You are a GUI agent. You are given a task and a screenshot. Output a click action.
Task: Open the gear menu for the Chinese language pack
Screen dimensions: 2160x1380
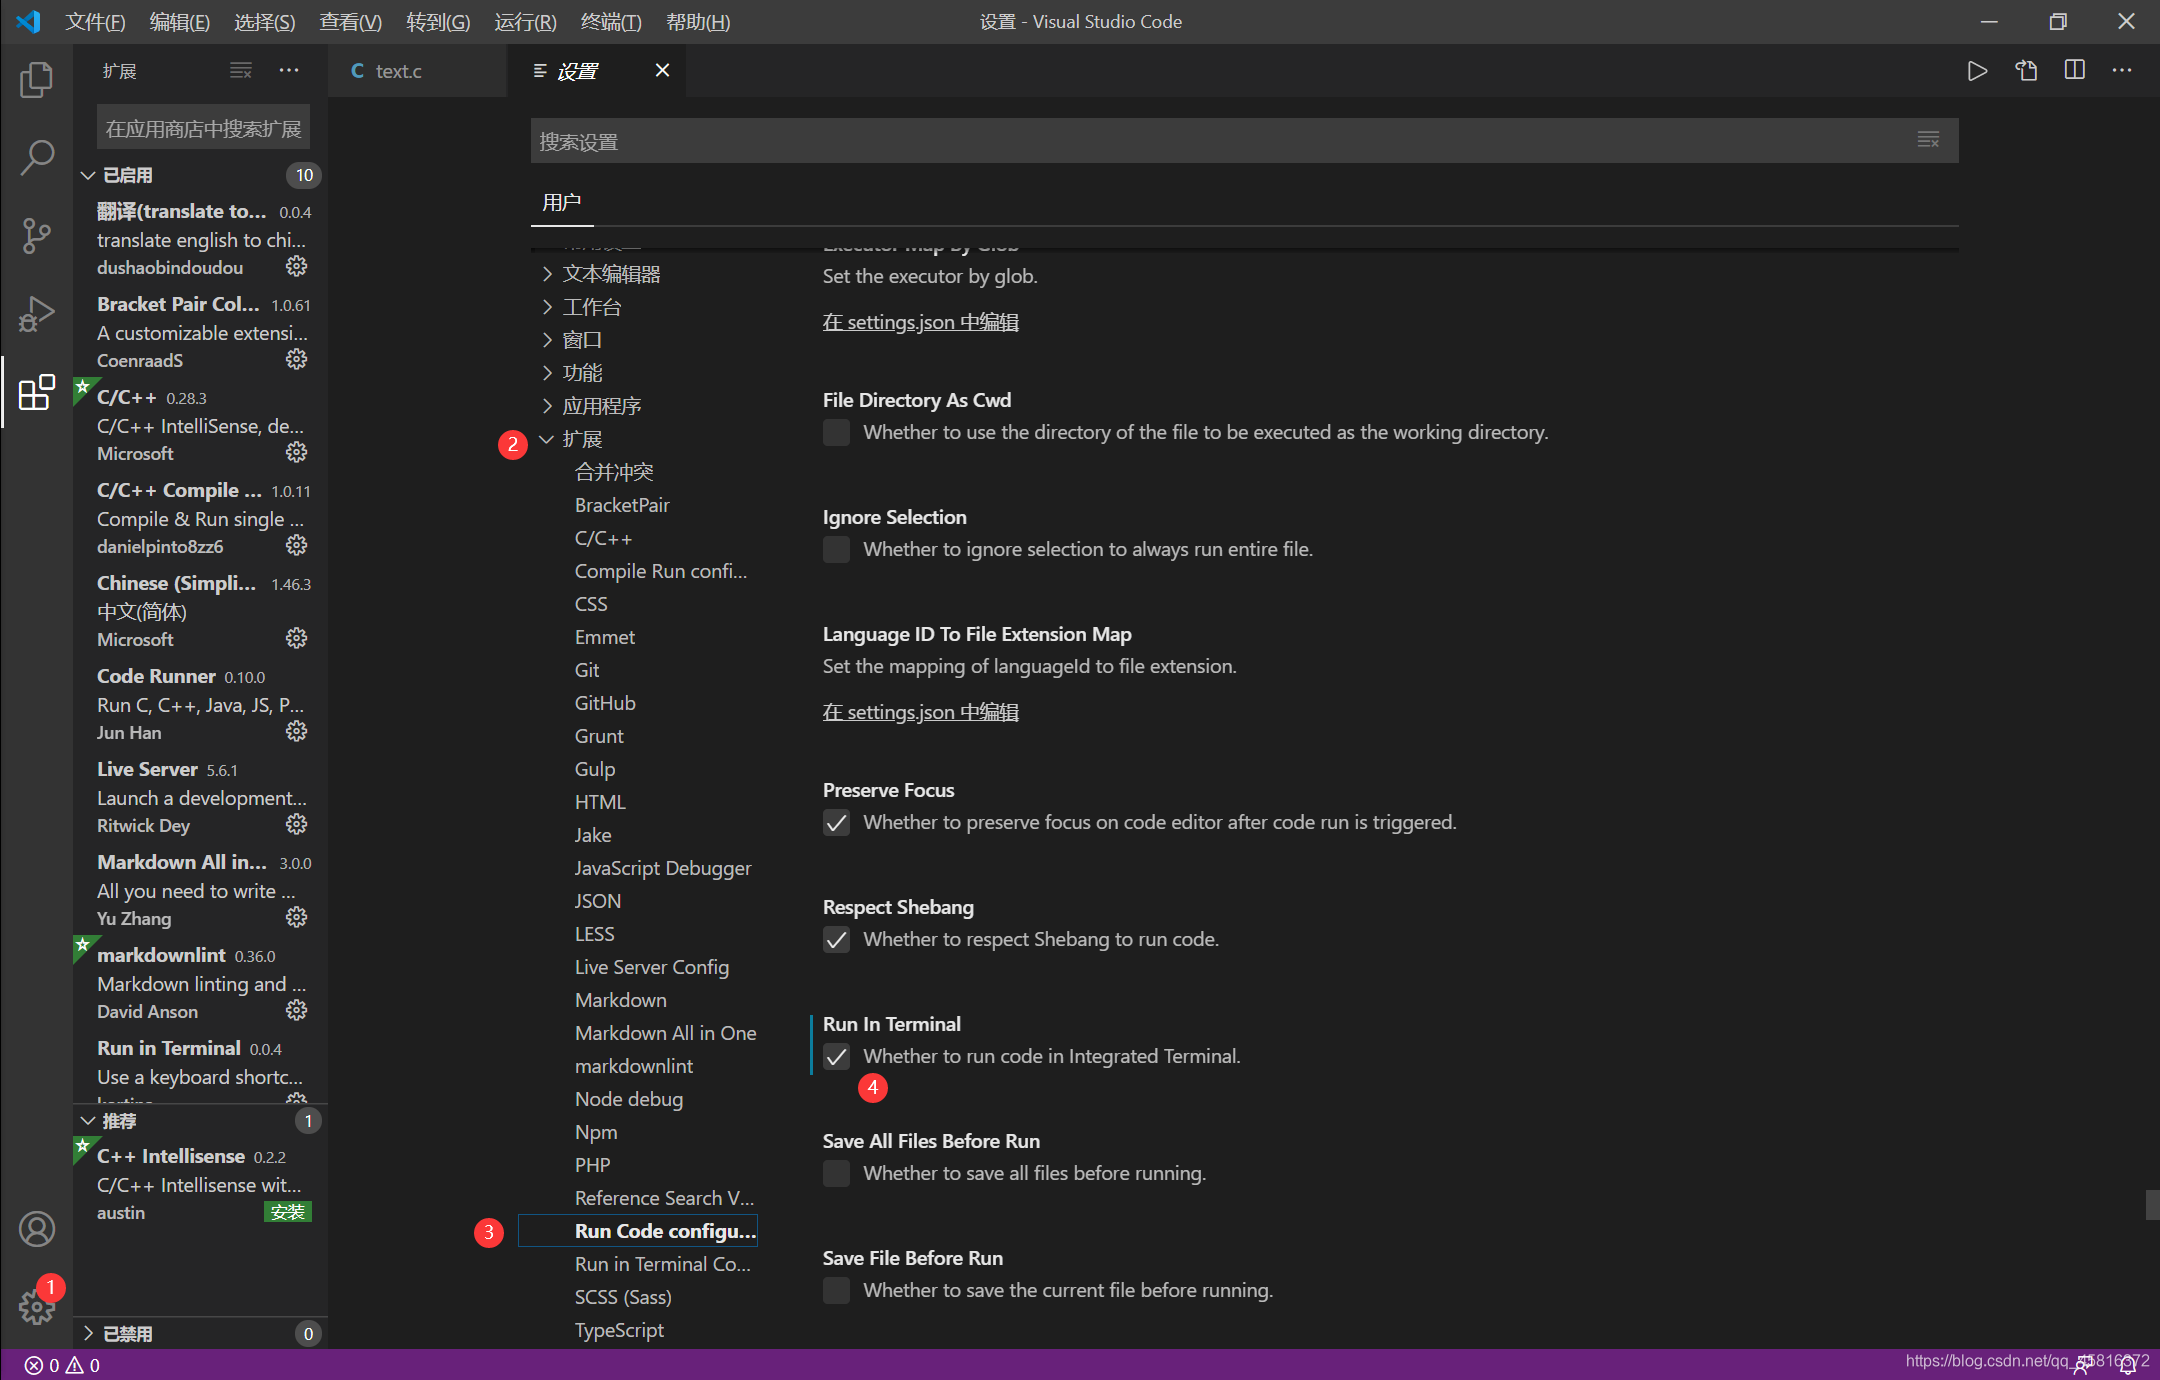297,638
